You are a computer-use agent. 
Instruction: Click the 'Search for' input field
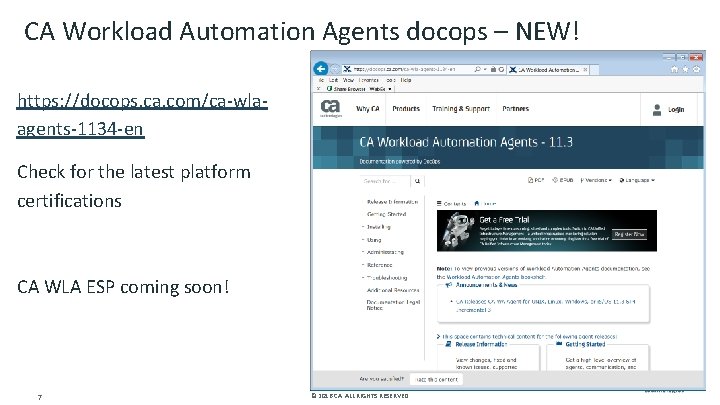tap(386, 181)
